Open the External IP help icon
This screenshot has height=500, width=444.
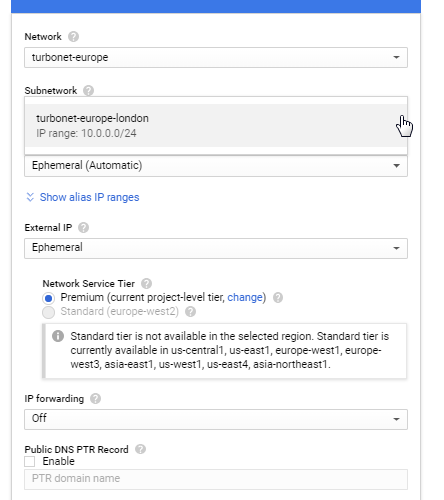click(x=83, y=228)
